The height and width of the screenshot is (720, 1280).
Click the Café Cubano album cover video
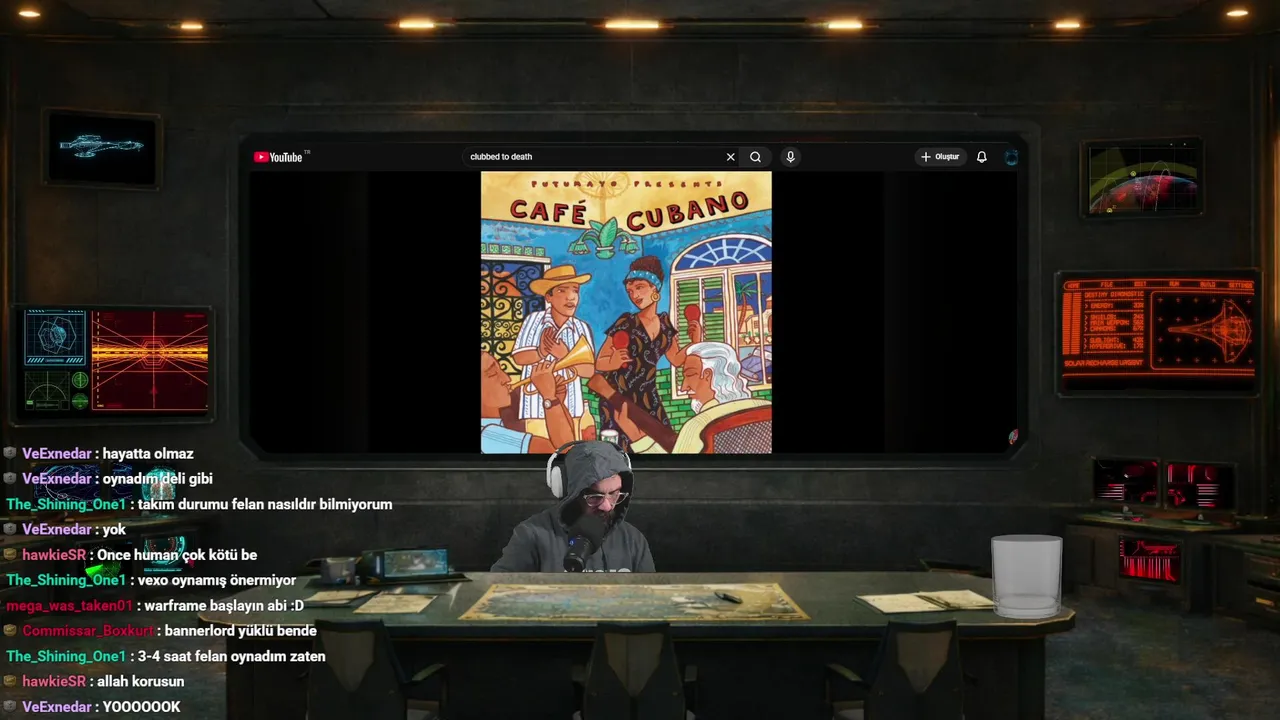pyautogui.click(x=626, y=312)
